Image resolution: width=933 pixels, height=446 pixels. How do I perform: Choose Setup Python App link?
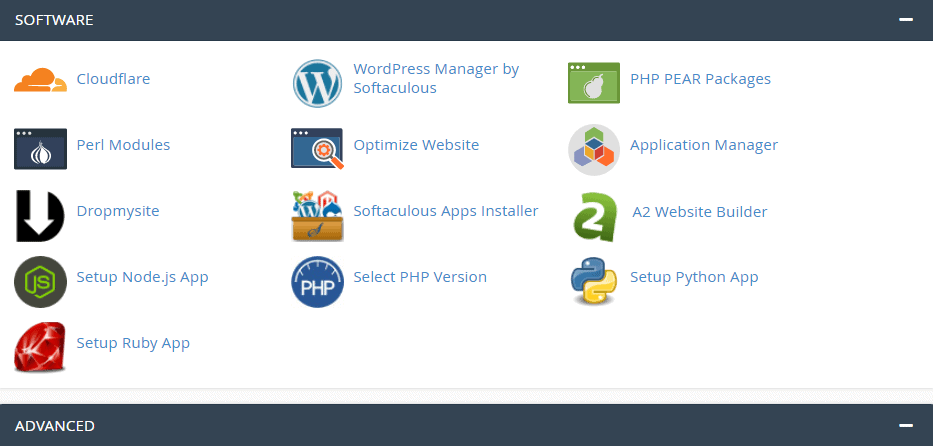click(x=694, y=277)
